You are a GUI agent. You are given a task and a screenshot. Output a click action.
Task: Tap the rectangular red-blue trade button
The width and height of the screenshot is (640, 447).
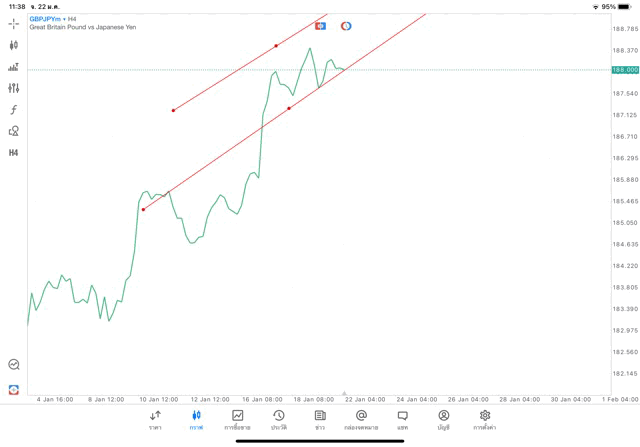[320, 26]
